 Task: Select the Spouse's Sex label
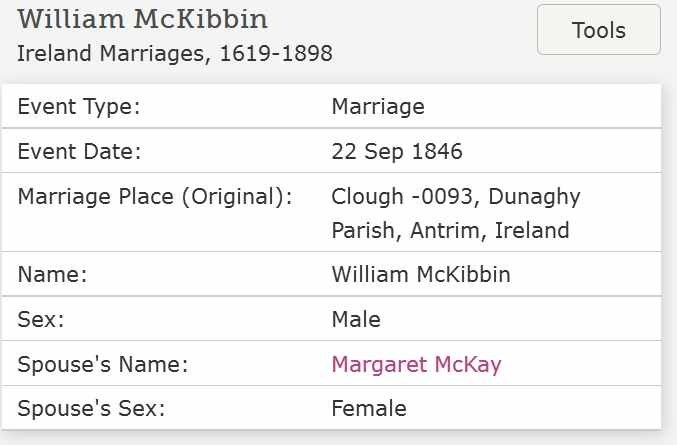coord(91,408)
